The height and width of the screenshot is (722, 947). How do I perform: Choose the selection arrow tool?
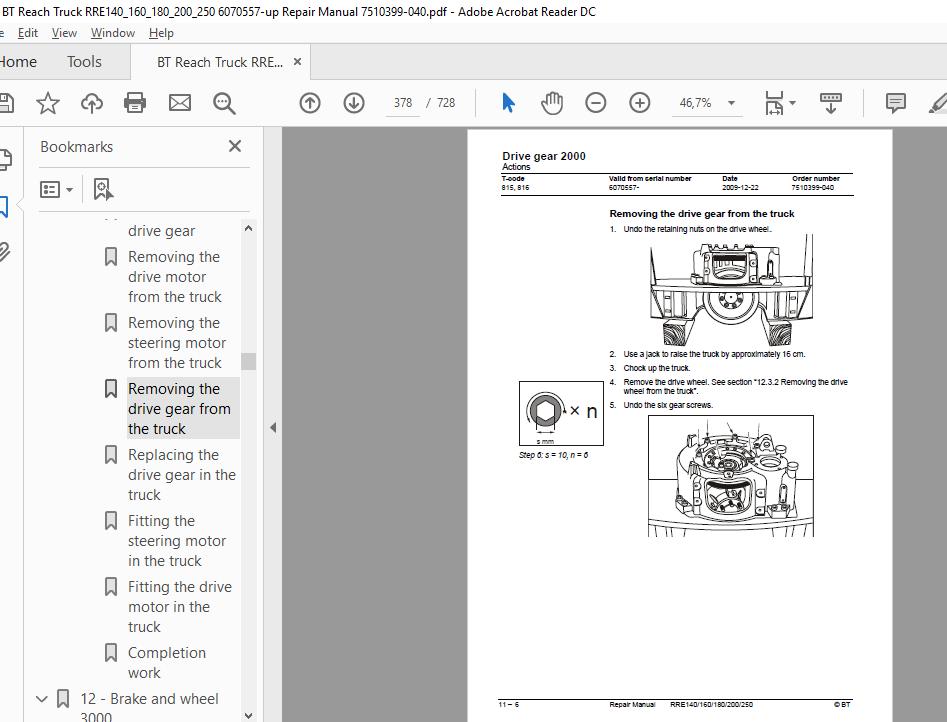[x=508, y=103]
